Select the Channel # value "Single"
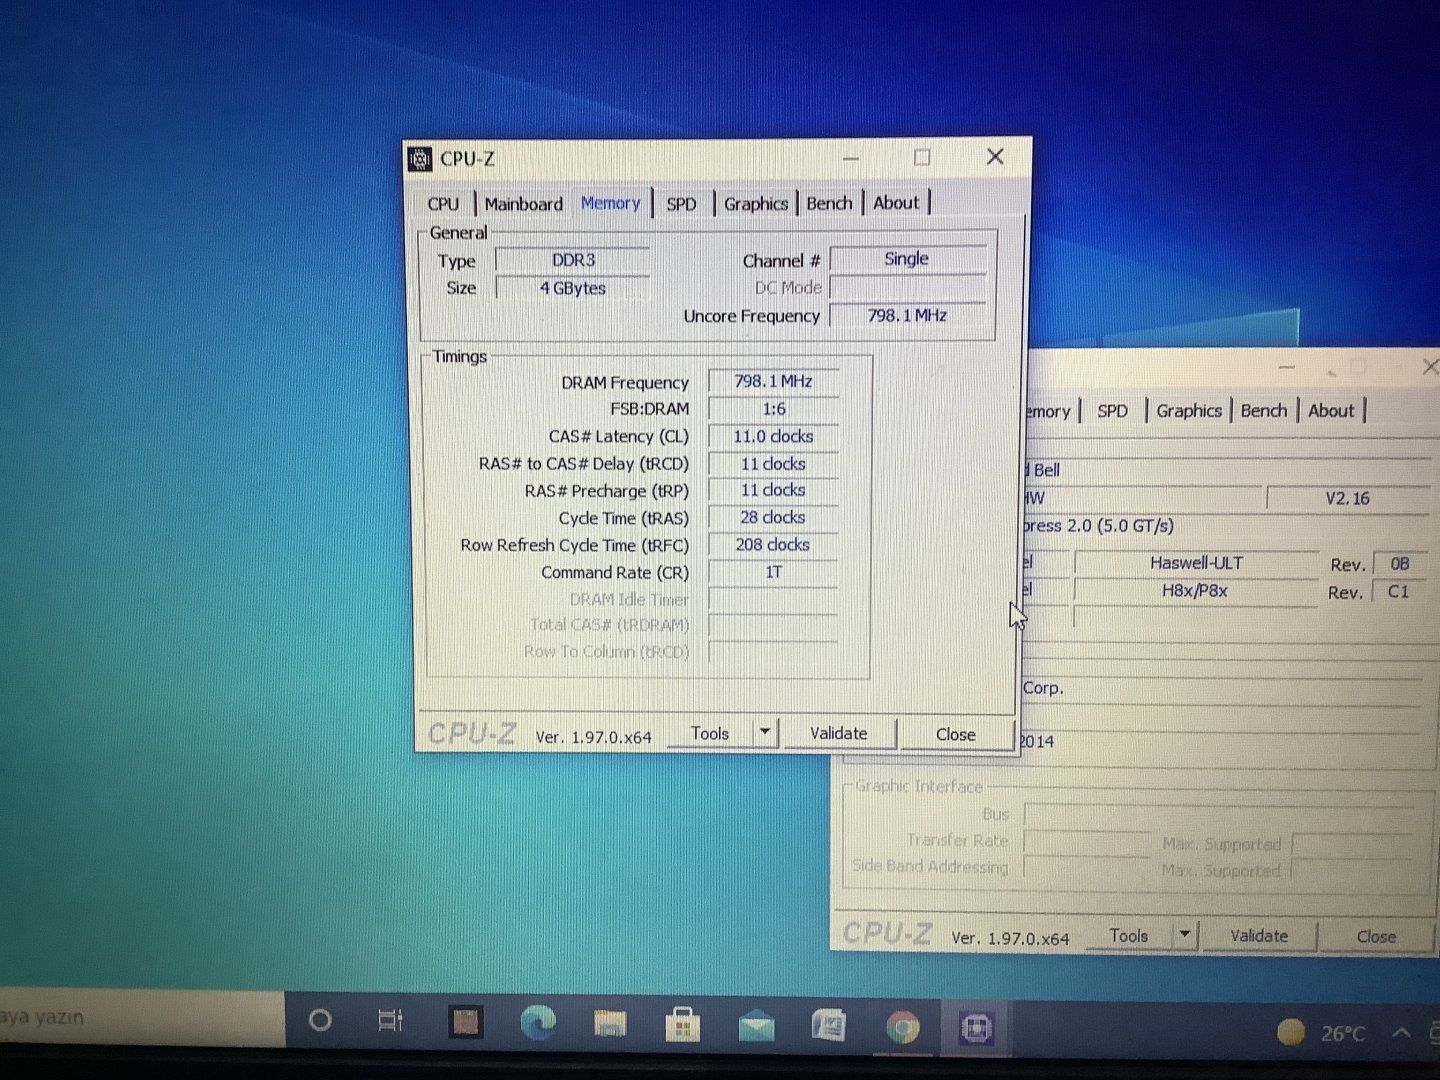1440x1080 pixels. coord(907,259)
